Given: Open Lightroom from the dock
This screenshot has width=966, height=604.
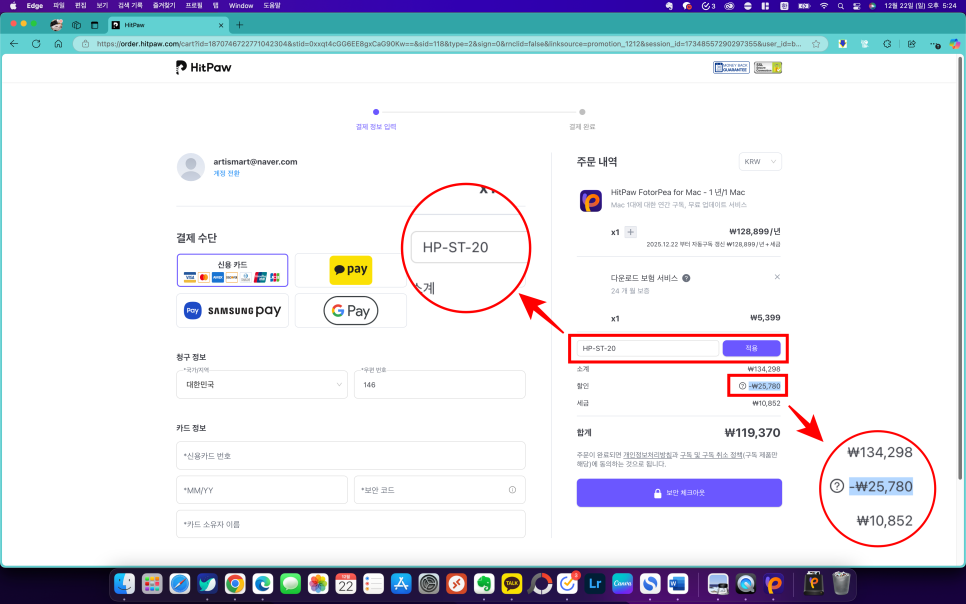Looking at the screenshot, I should (x=595, y=583).
